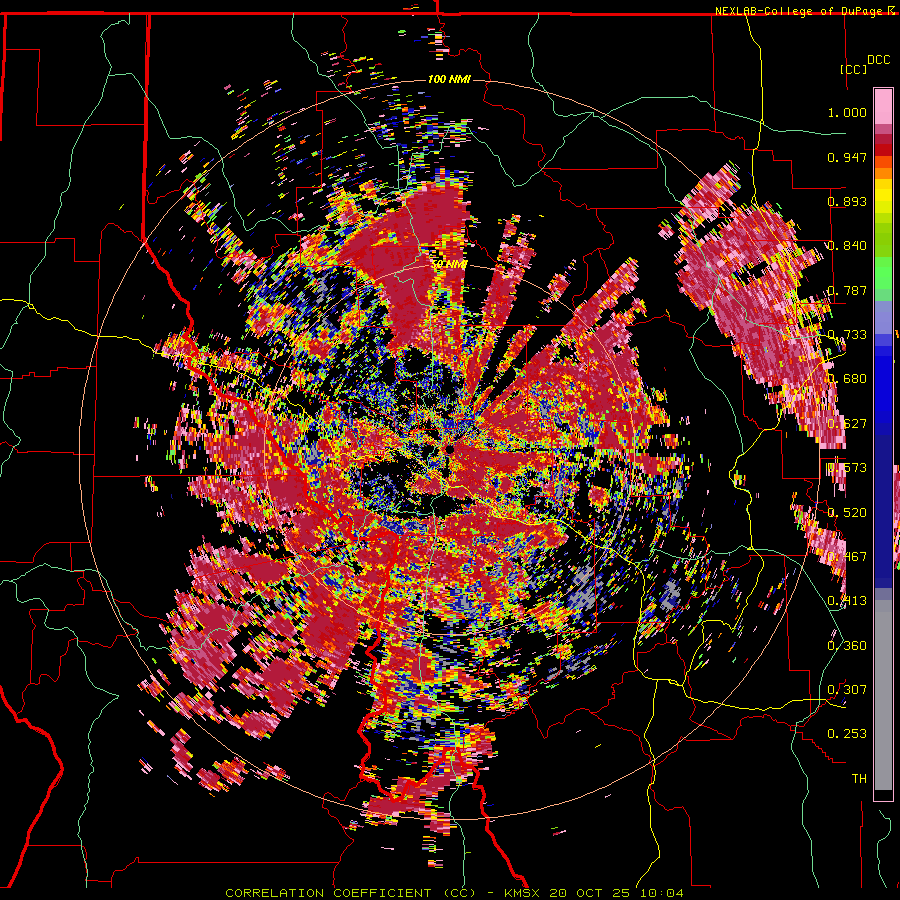Click the radar site center dot
The width and height of the screenshot is (900, 900).
[450, 449]
